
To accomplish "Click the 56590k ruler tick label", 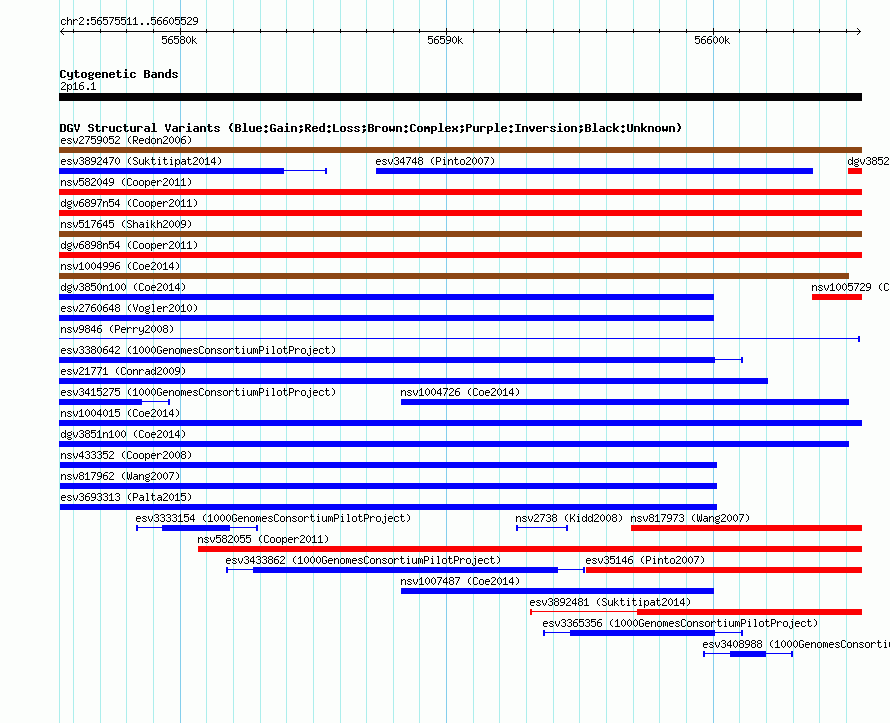I will [x=445, y=40].
